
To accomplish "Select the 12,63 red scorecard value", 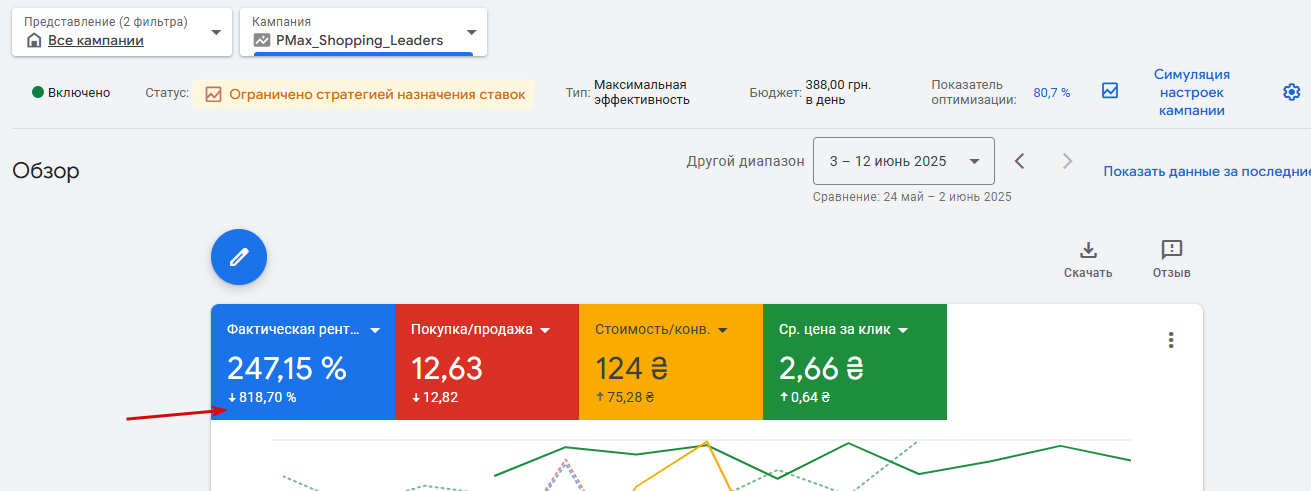I will pos(447,369).
